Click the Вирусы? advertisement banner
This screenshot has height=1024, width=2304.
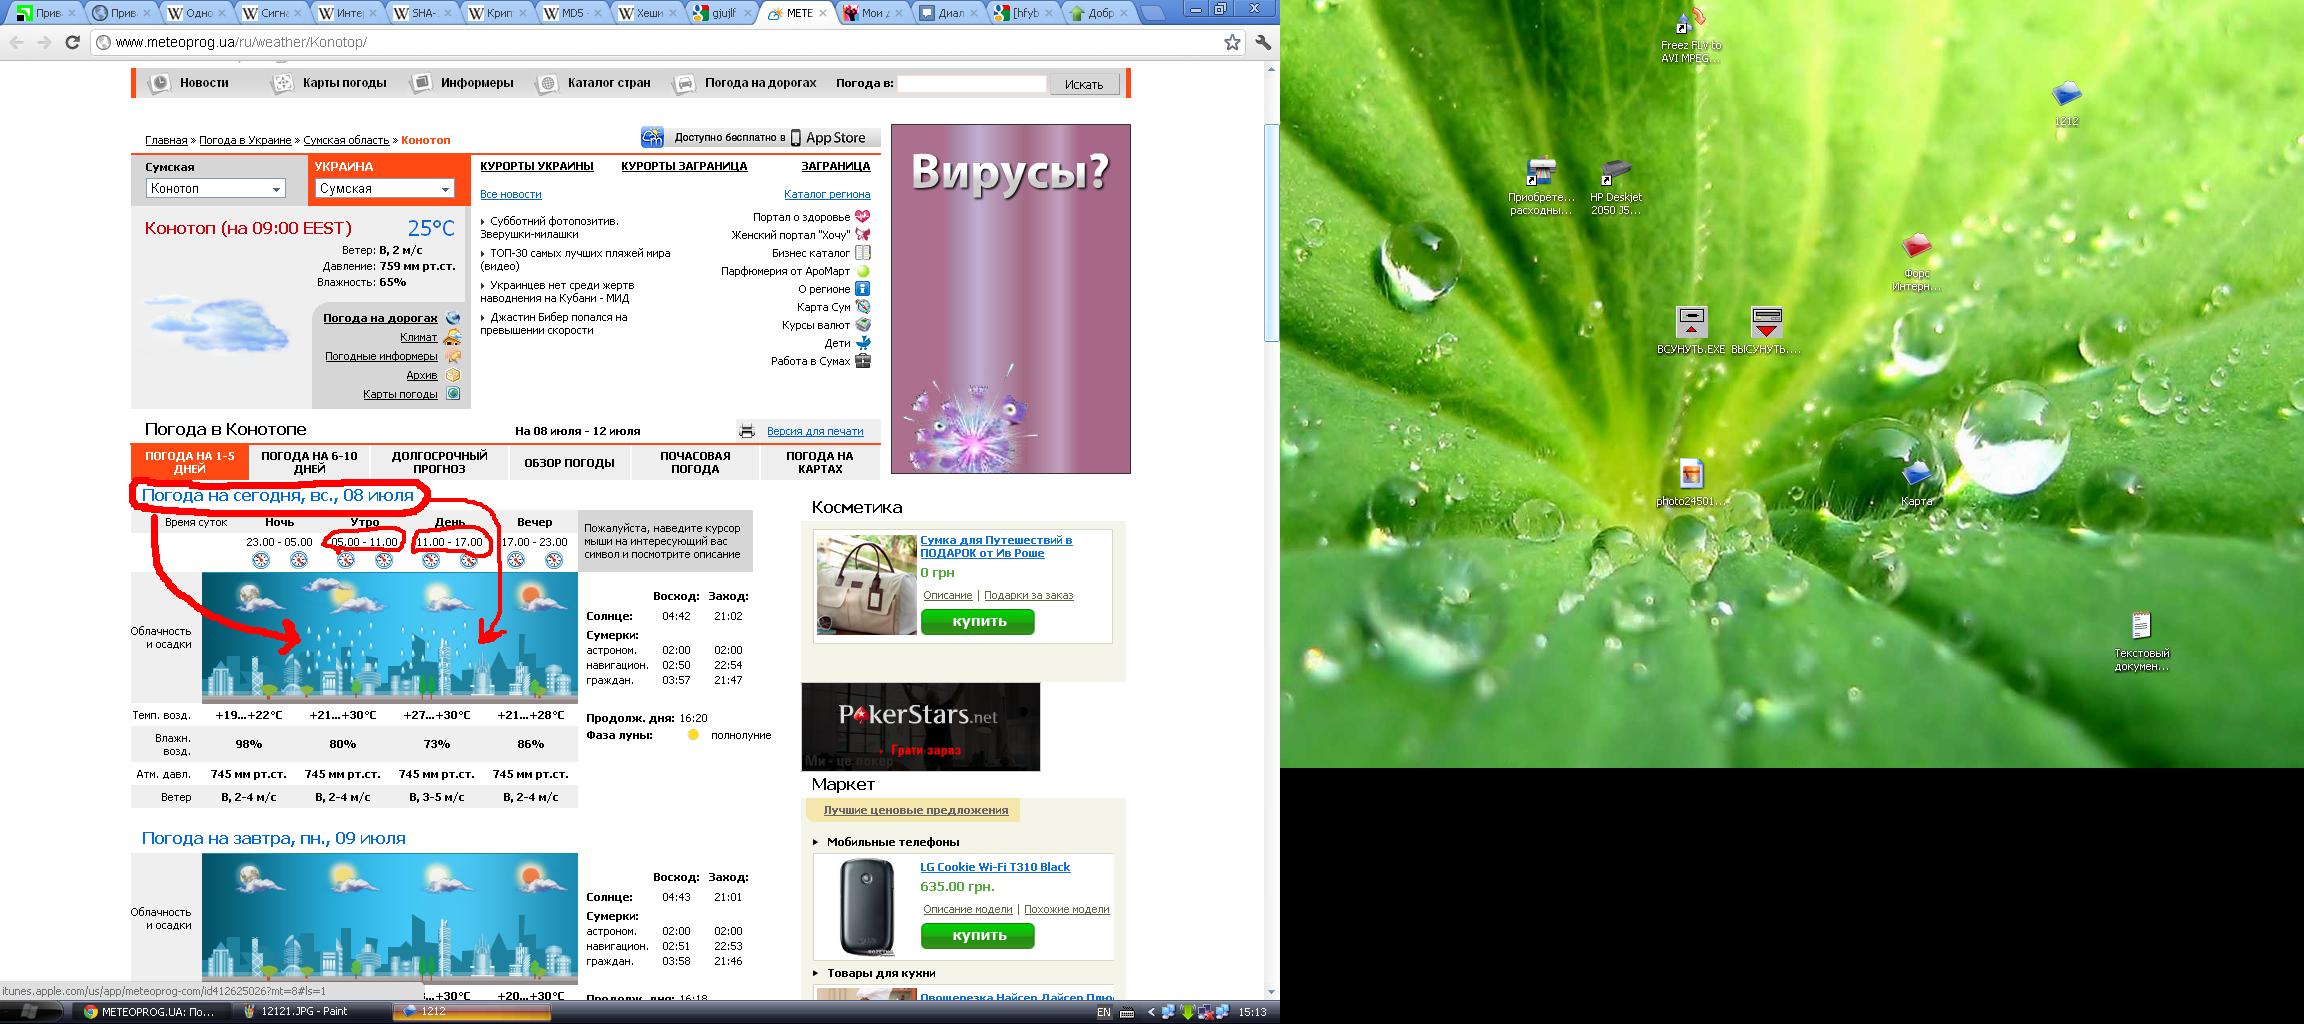[x=1011, y=299]
